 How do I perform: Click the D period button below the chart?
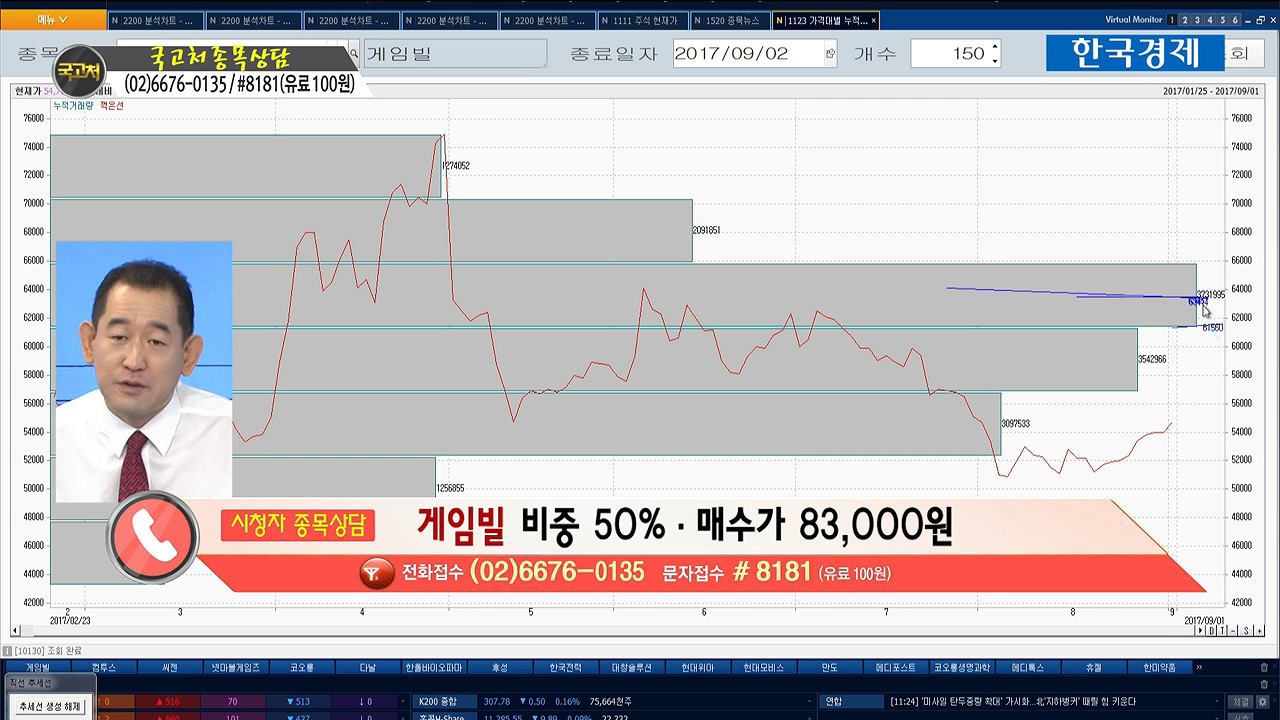click(x=1211, y=631)
